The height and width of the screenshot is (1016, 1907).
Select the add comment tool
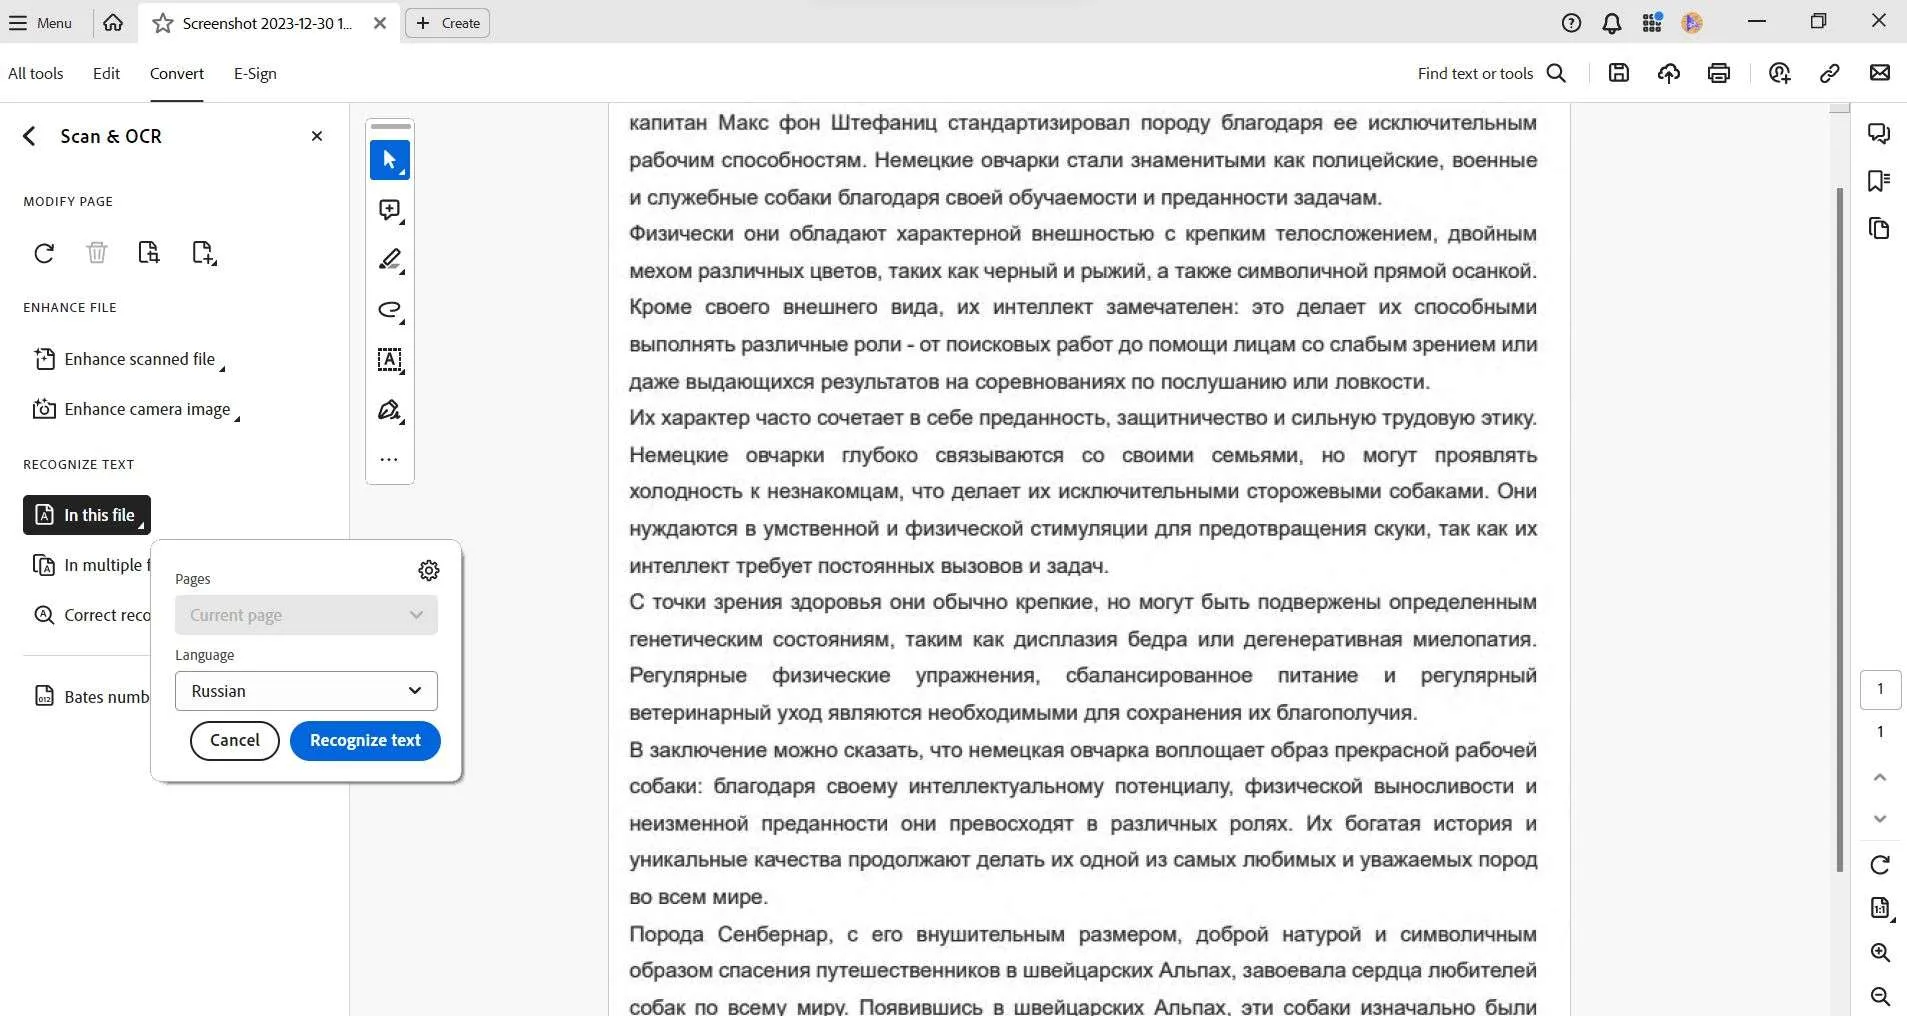tap(389, 210)
